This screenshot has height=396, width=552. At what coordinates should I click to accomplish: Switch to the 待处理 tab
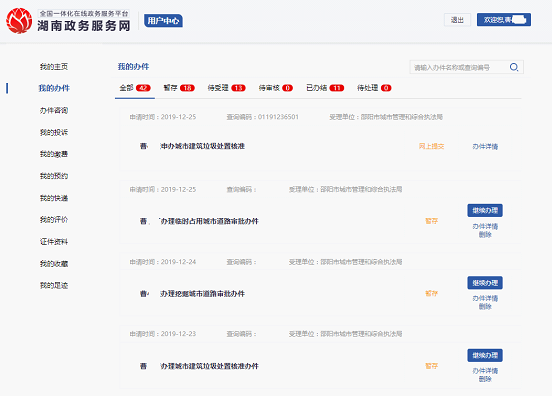coord(374,88)
